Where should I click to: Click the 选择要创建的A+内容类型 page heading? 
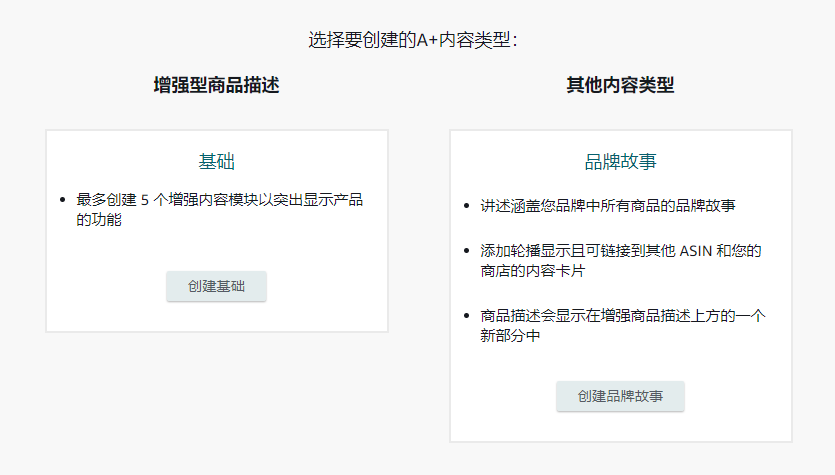[417, 40]
